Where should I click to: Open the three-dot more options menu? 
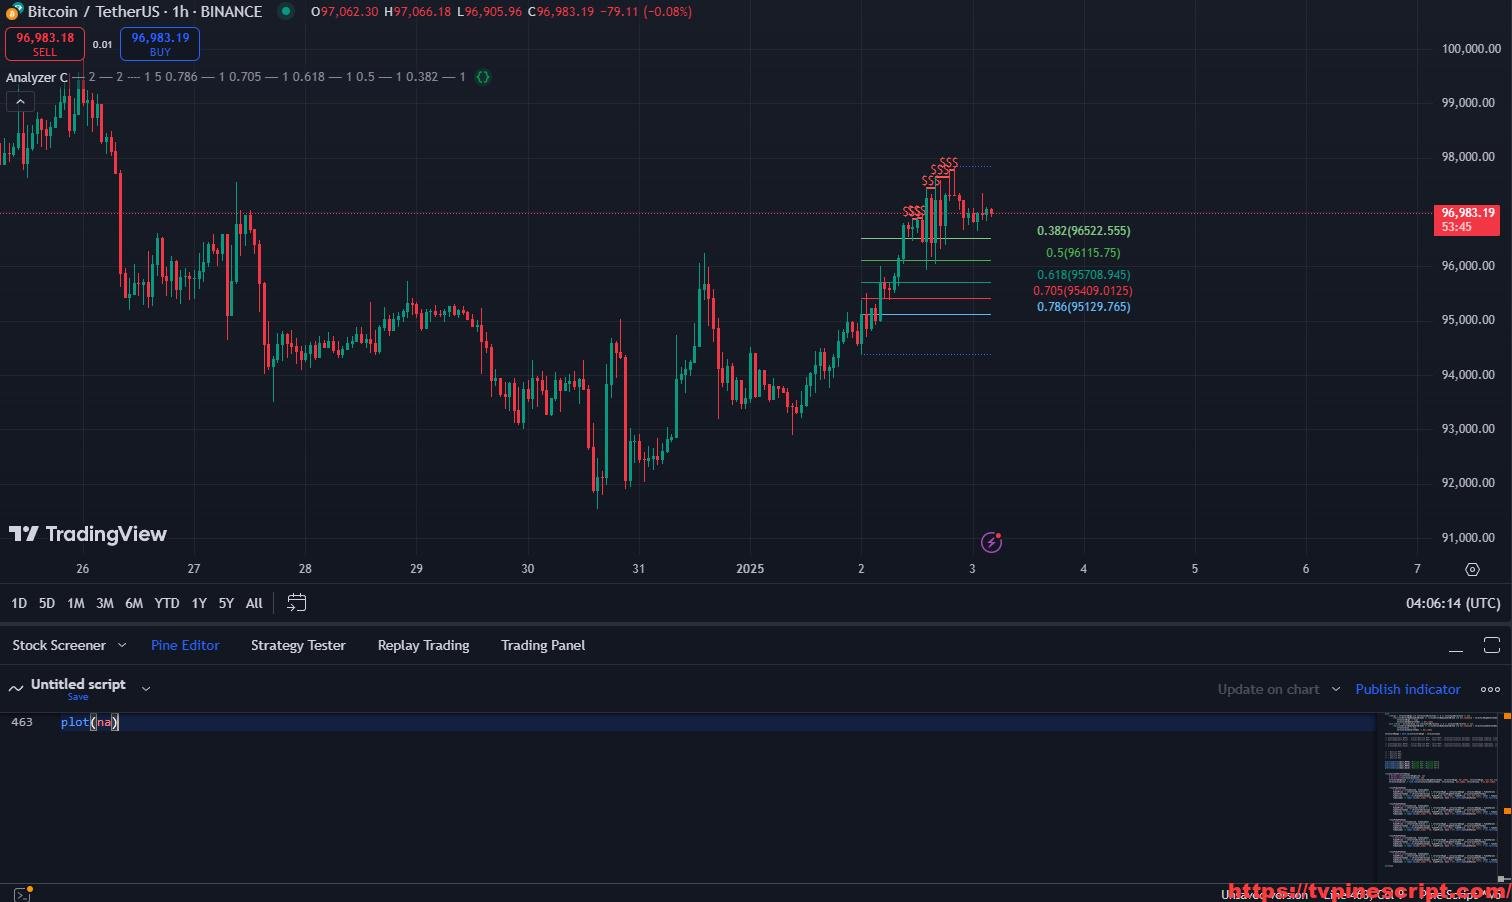pyautogui.click(x=1490, y=689)
